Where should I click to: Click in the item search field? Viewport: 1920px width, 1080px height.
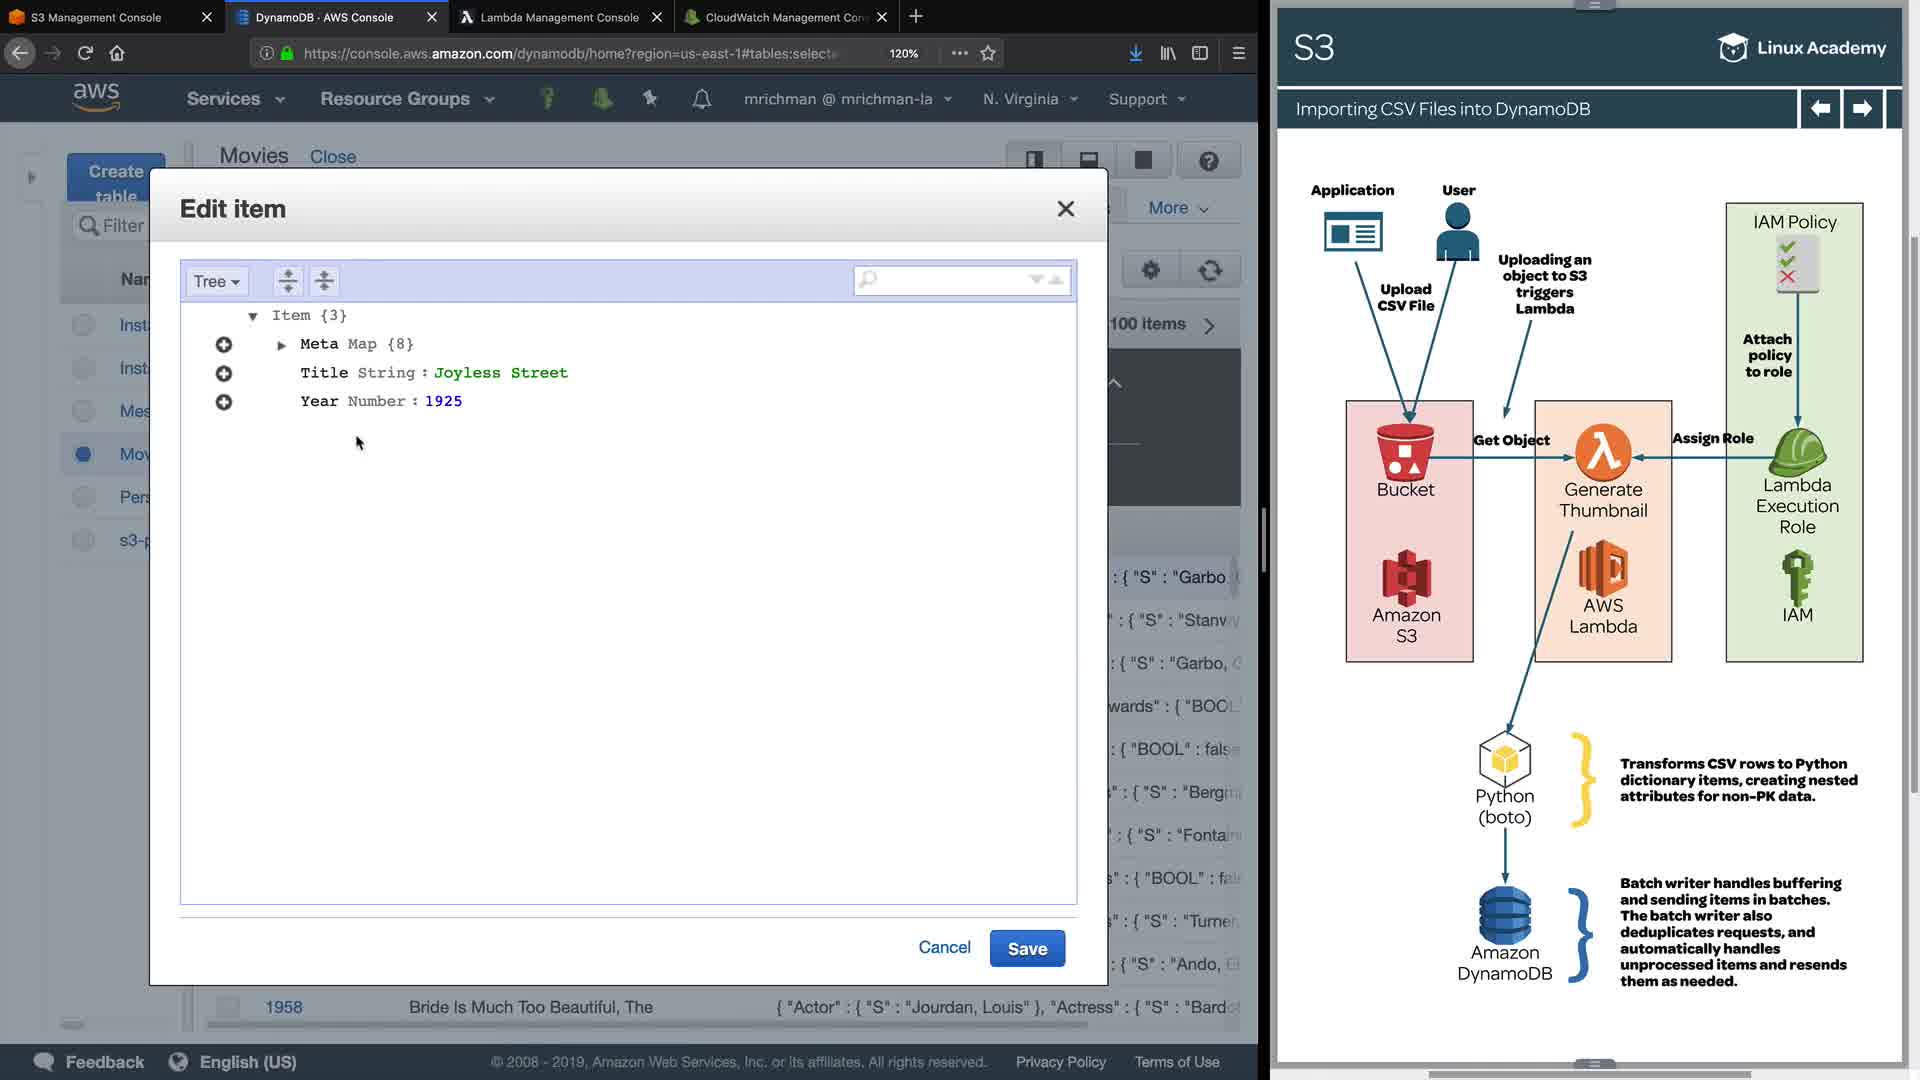[950, 281]
